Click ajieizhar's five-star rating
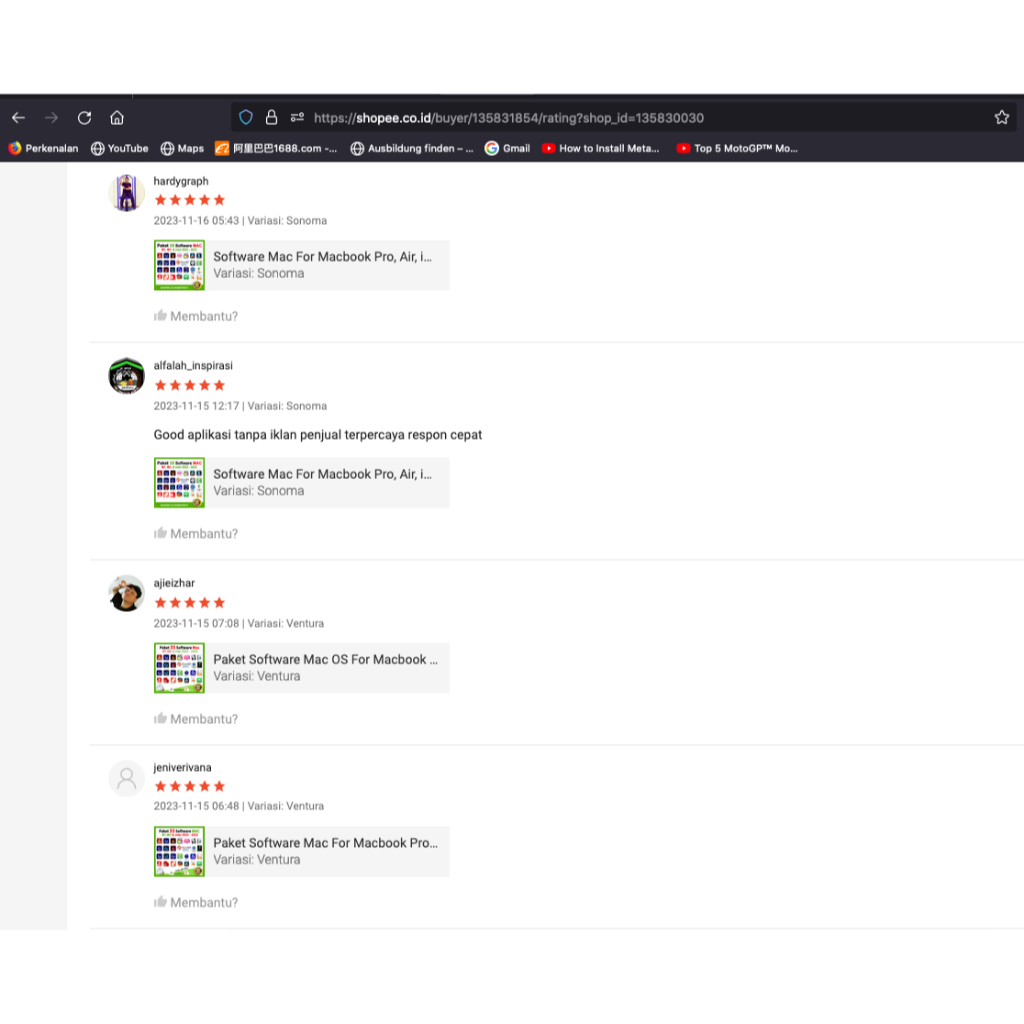1024x1024 pixels. coord(189,603)
